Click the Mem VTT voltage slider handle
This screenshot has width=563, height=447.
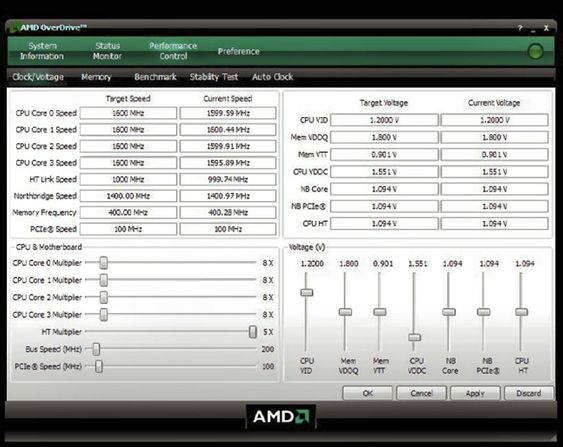[x=380, y=312]
